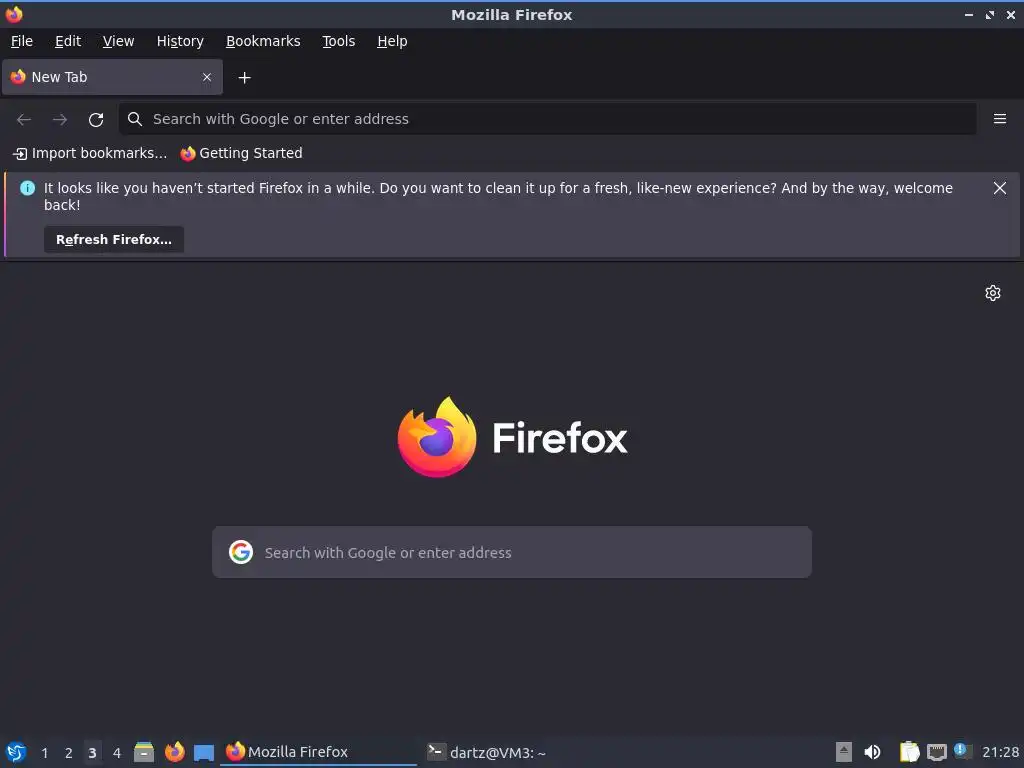The width and height of the screenshot is (1024, 768).
Task: Close the New Tab tab
Action: point(207,77)
